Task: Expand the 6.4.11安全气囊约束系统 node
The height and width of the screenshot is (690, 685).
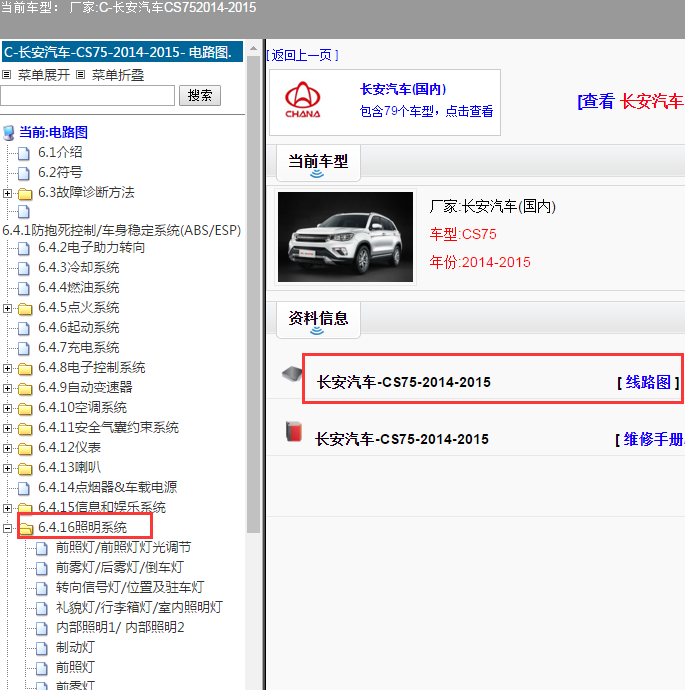Action: [x=7, y=428]
